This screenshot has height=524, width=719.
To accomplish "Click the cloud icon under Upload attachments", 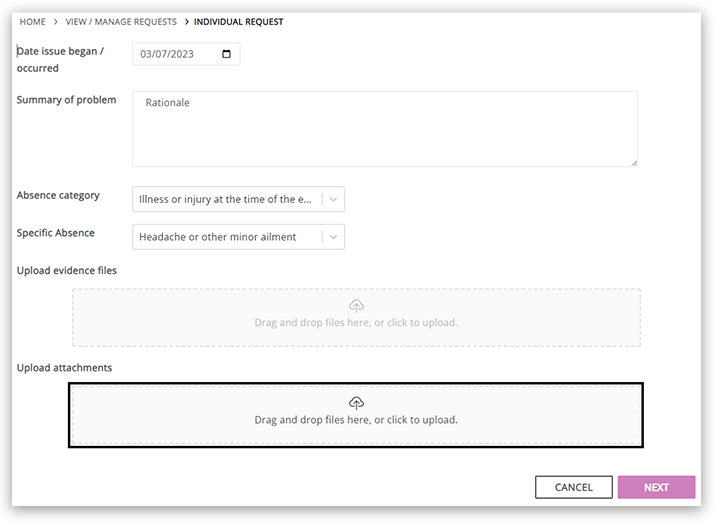I will 356,403.
